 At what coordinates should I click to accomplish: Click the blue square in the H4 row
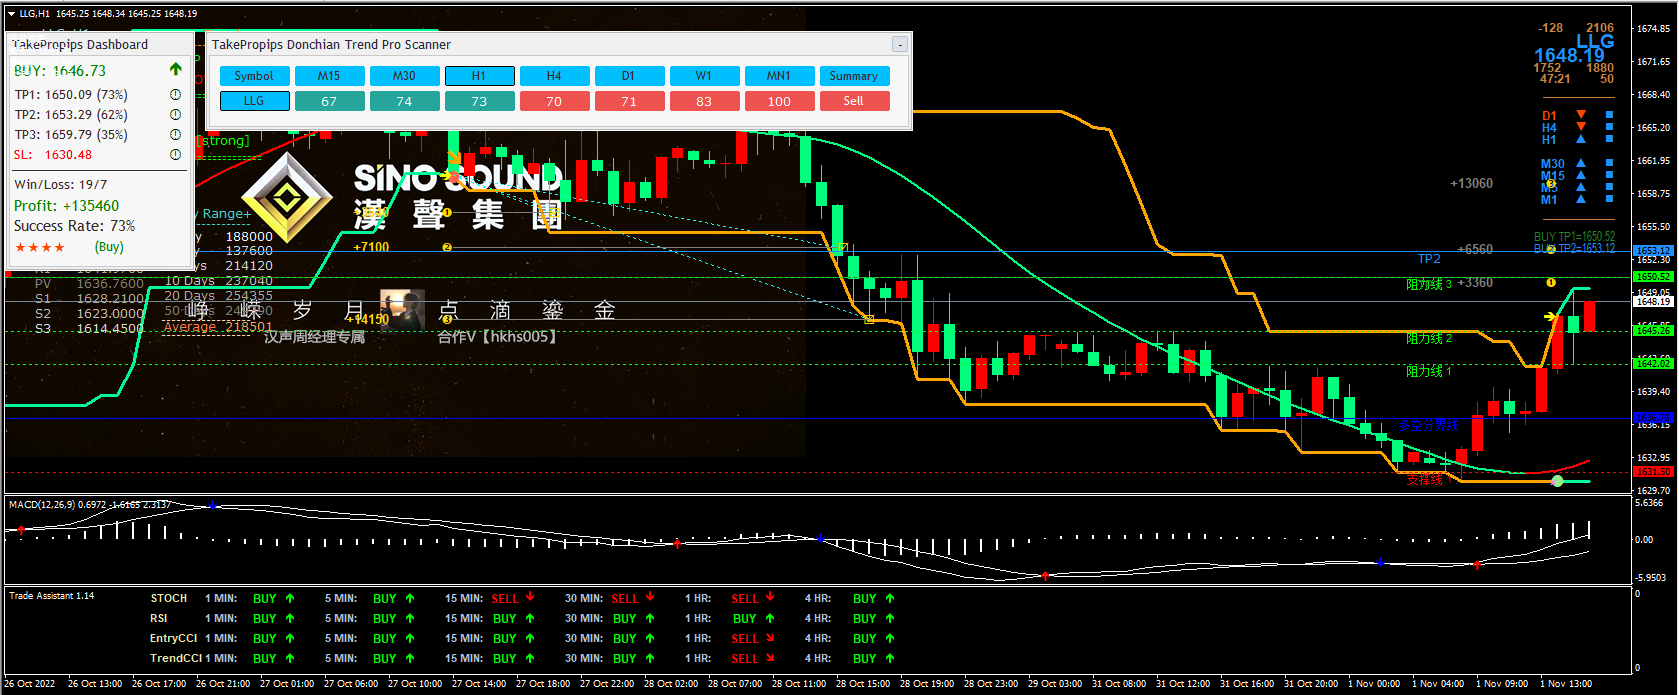[1609, 127]
